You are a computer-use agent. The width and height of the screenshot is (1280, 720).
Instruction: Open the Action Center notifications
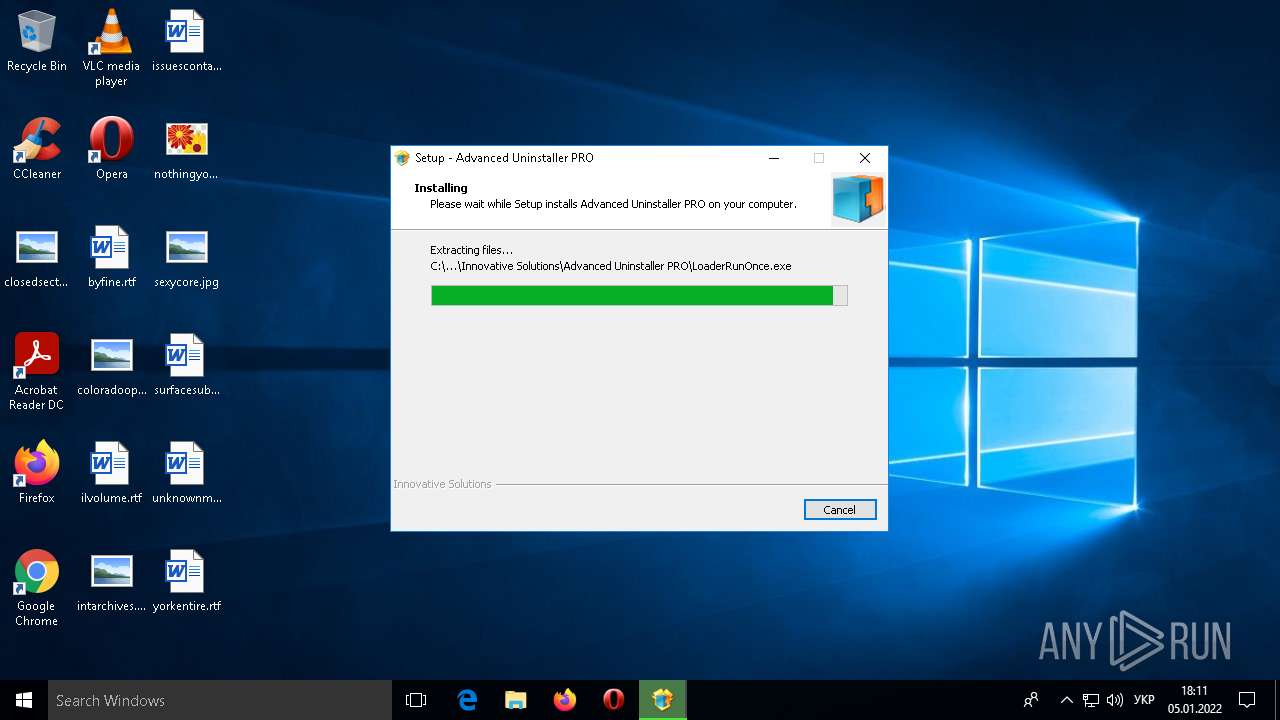pos(1247,700)
